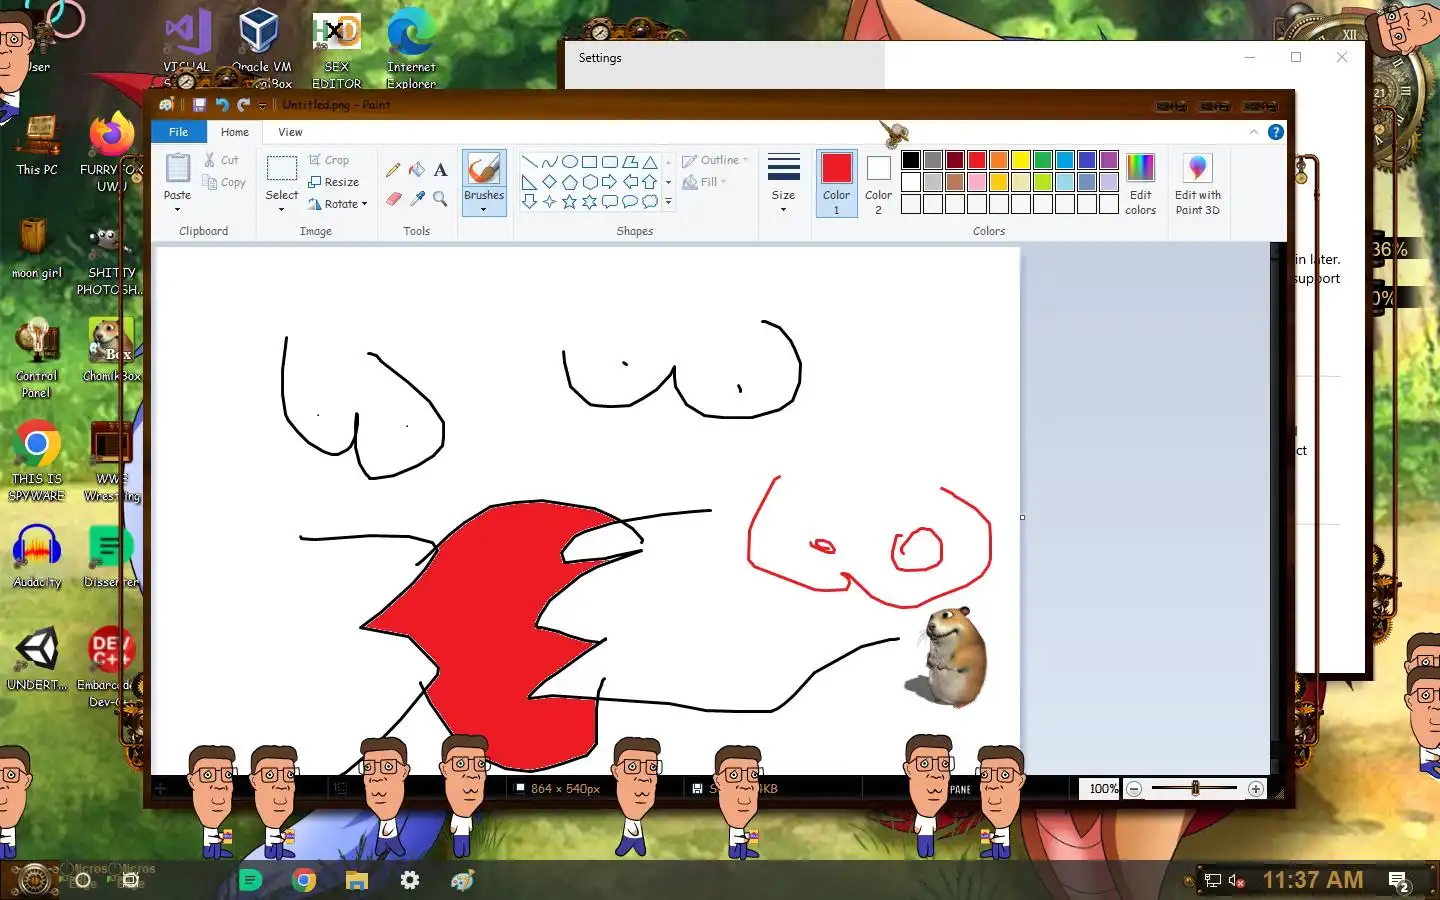Open Edit with Paint 3D
This screenshot has width=1440, height=900.
point(1197,183)
